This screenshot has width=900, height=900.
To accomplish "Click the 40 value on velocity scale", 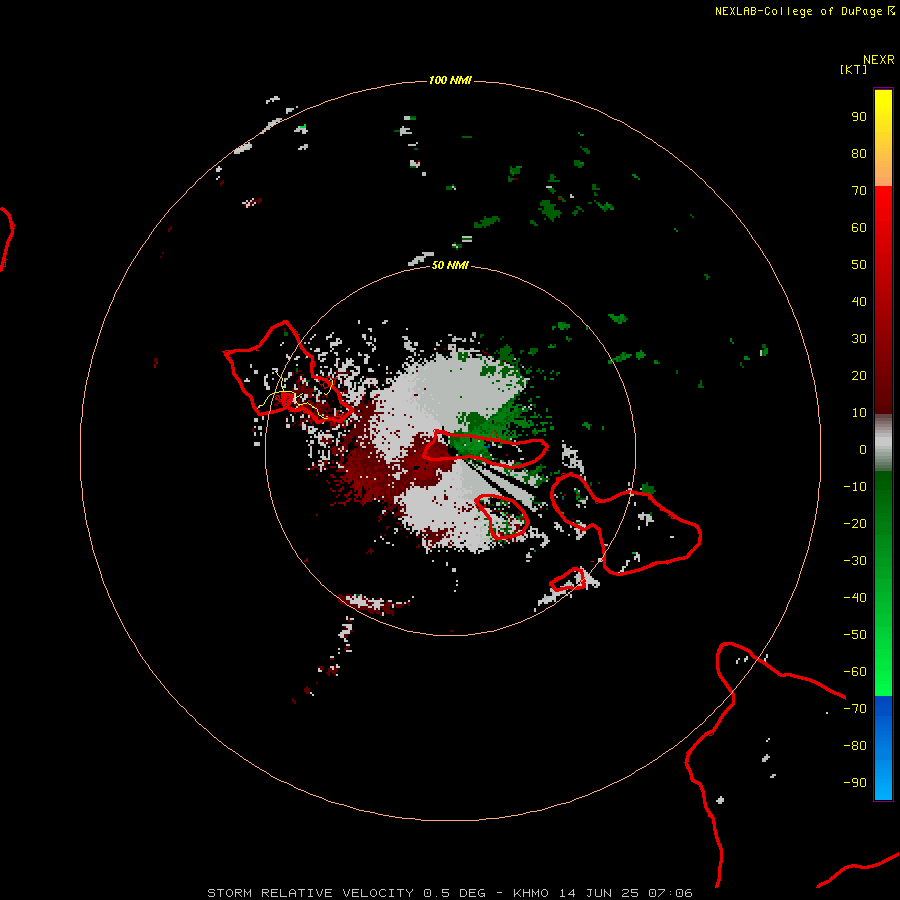I will (x=859, y=301).
